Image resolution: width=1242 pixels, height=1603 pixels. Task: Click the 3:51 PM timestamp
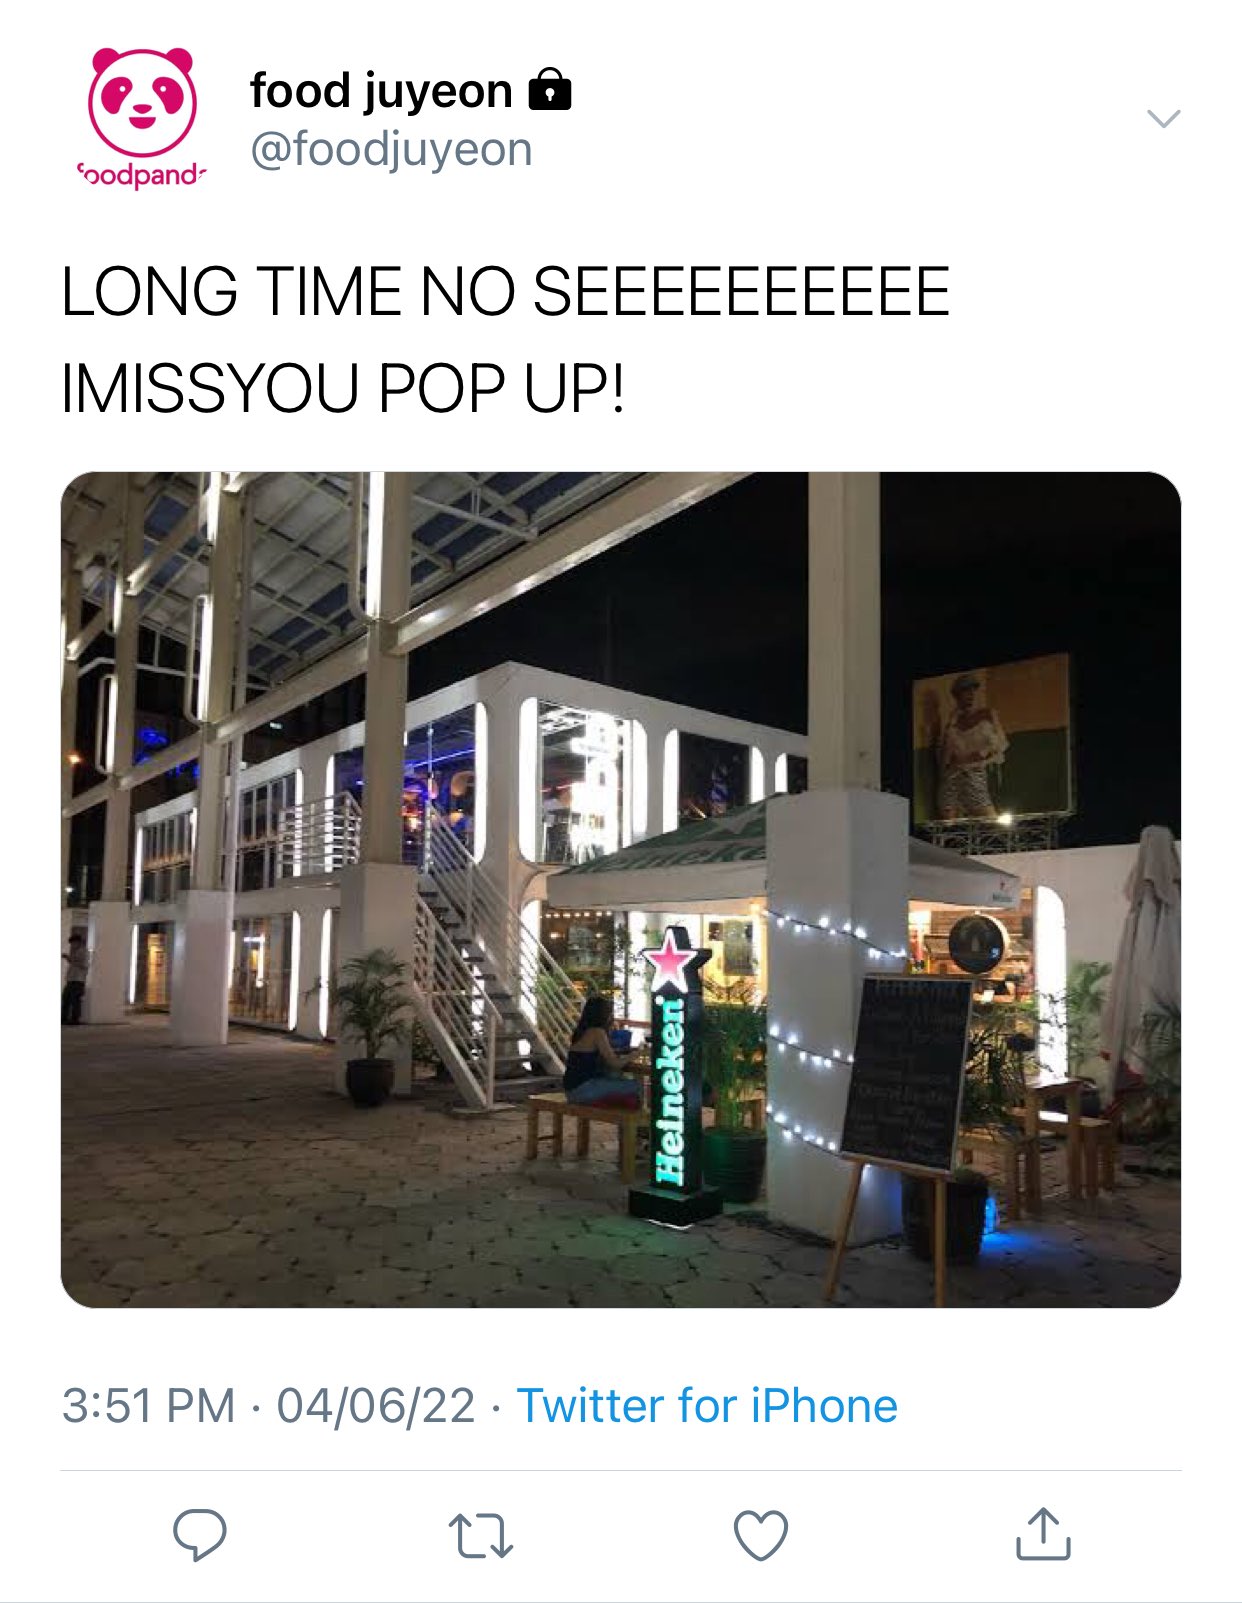pyautogui.click(x=149, y=1405)
